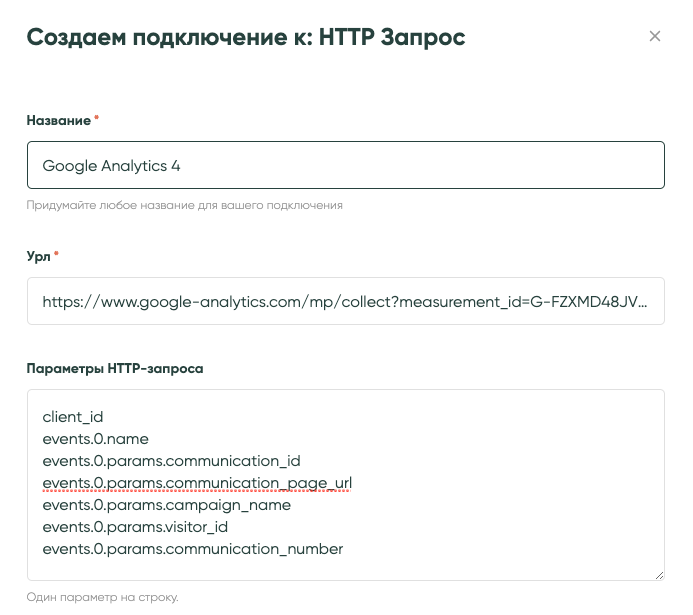Screen dimensions: 693x615
Task: Click the hint Один параметр на строку
Action: [102, 597]
